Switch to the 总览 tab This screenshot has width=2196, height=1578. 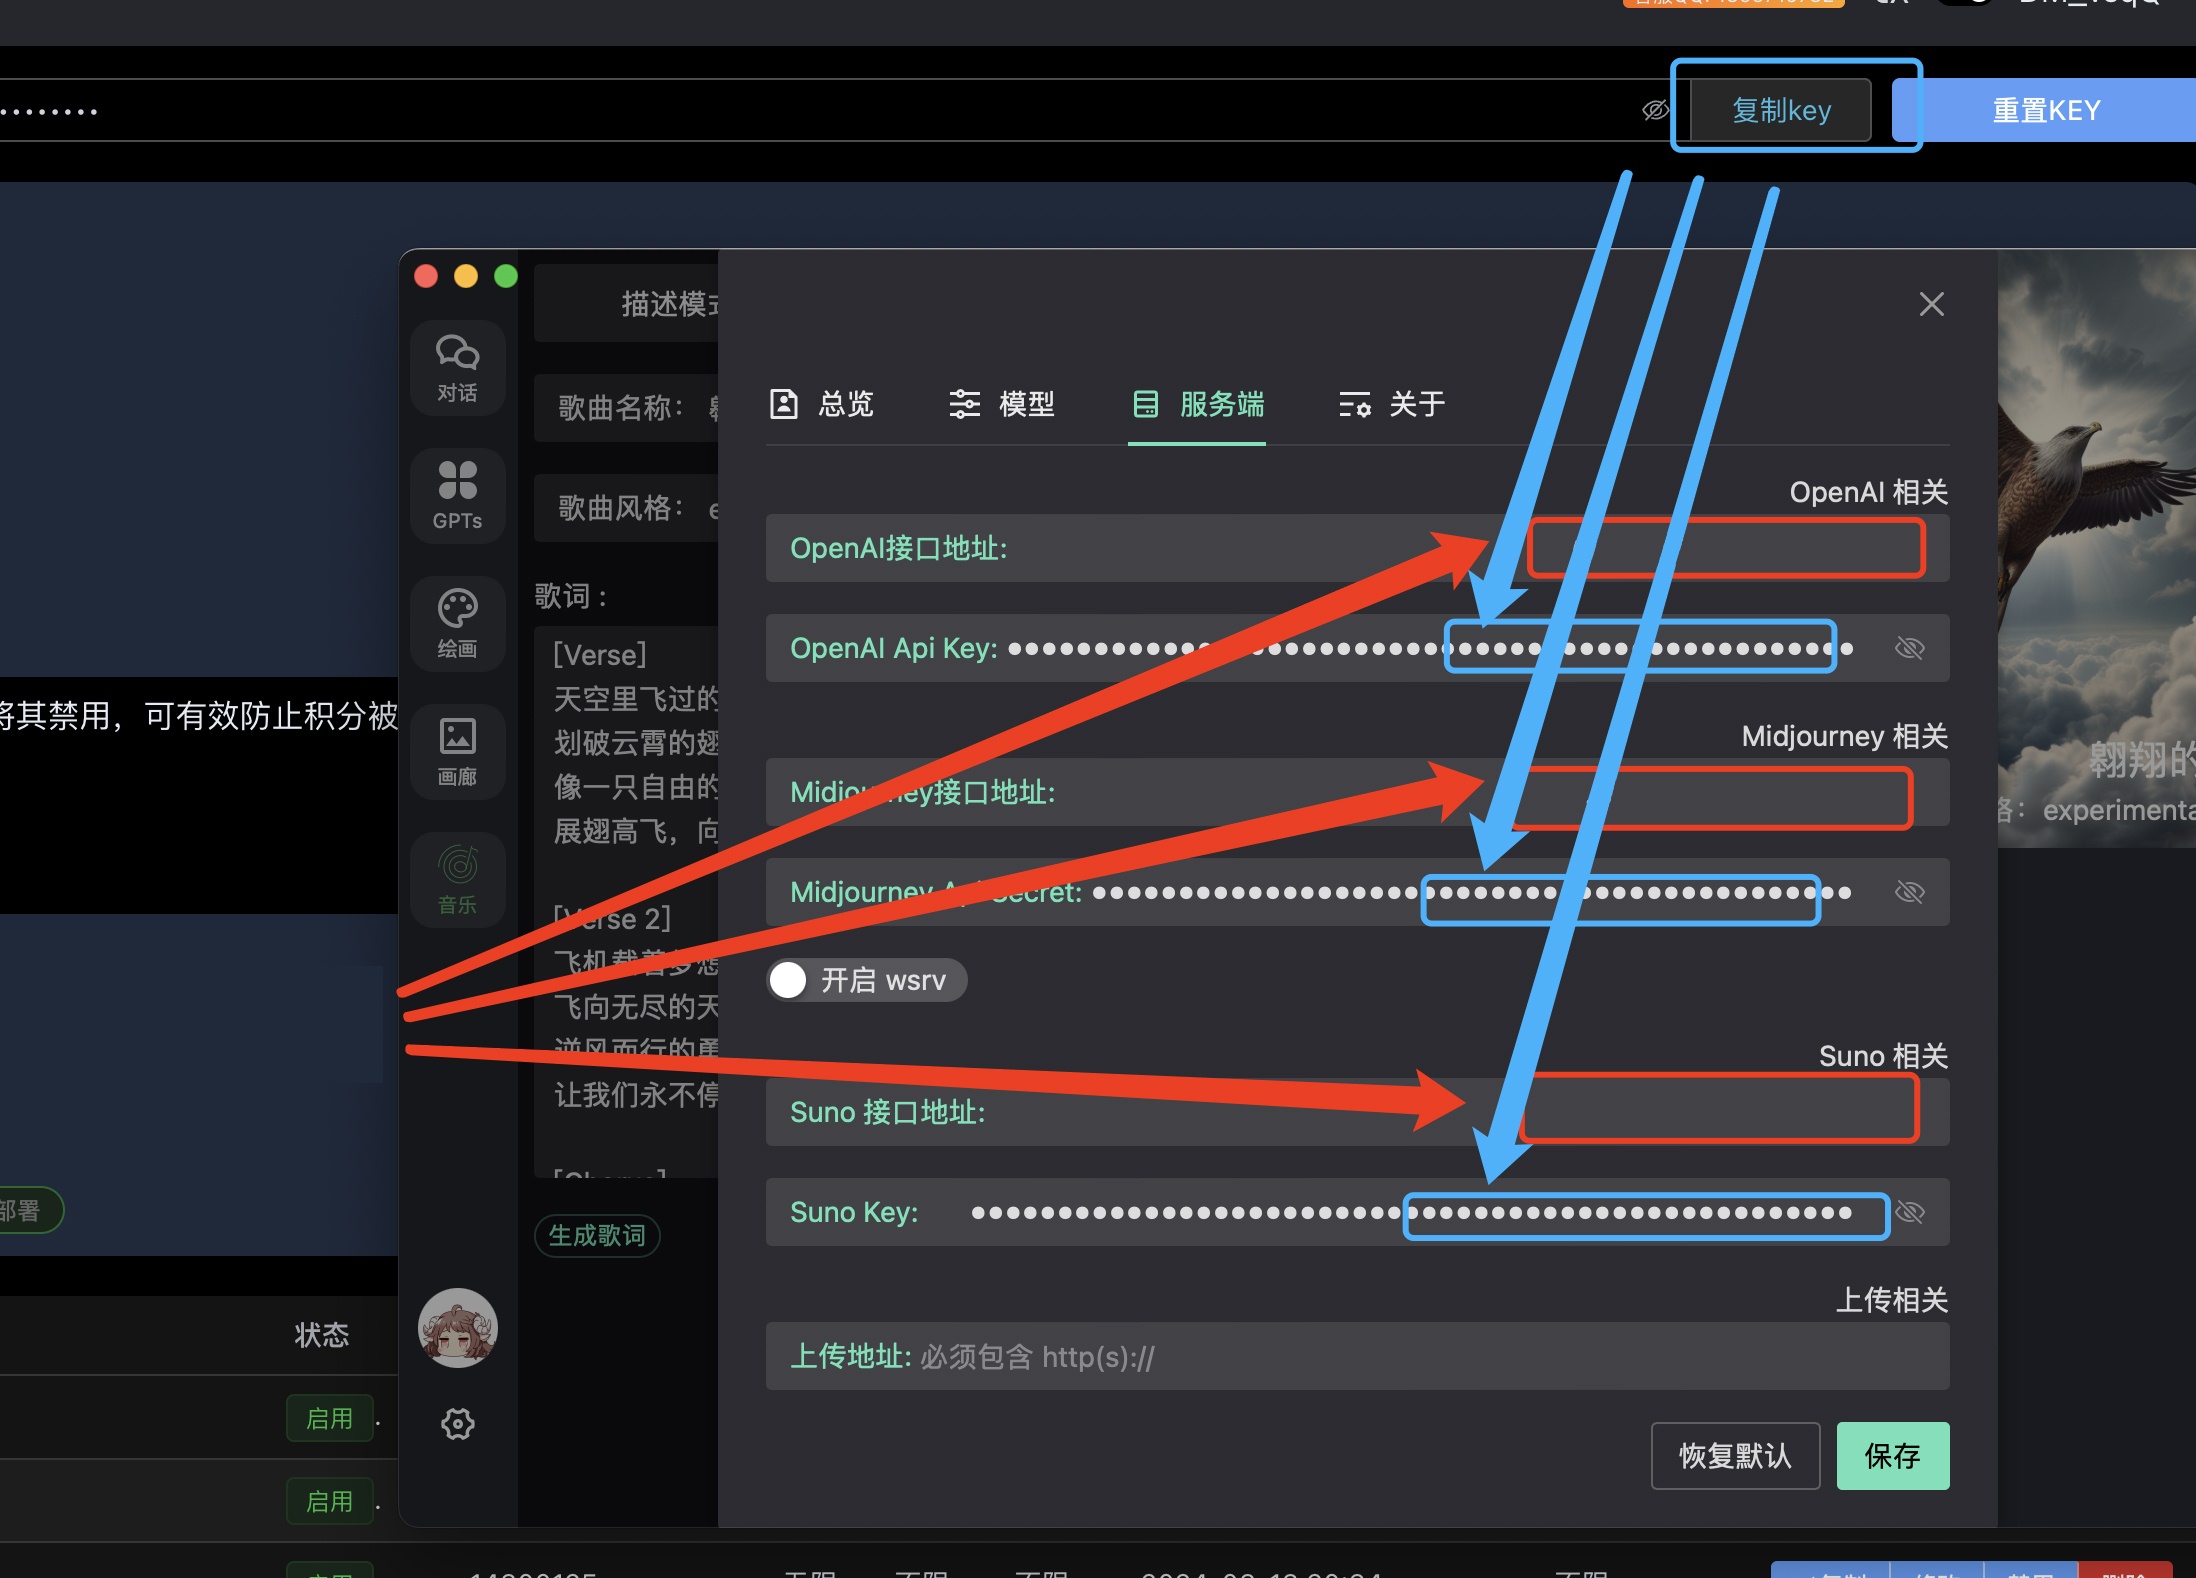tap(822, 404)
